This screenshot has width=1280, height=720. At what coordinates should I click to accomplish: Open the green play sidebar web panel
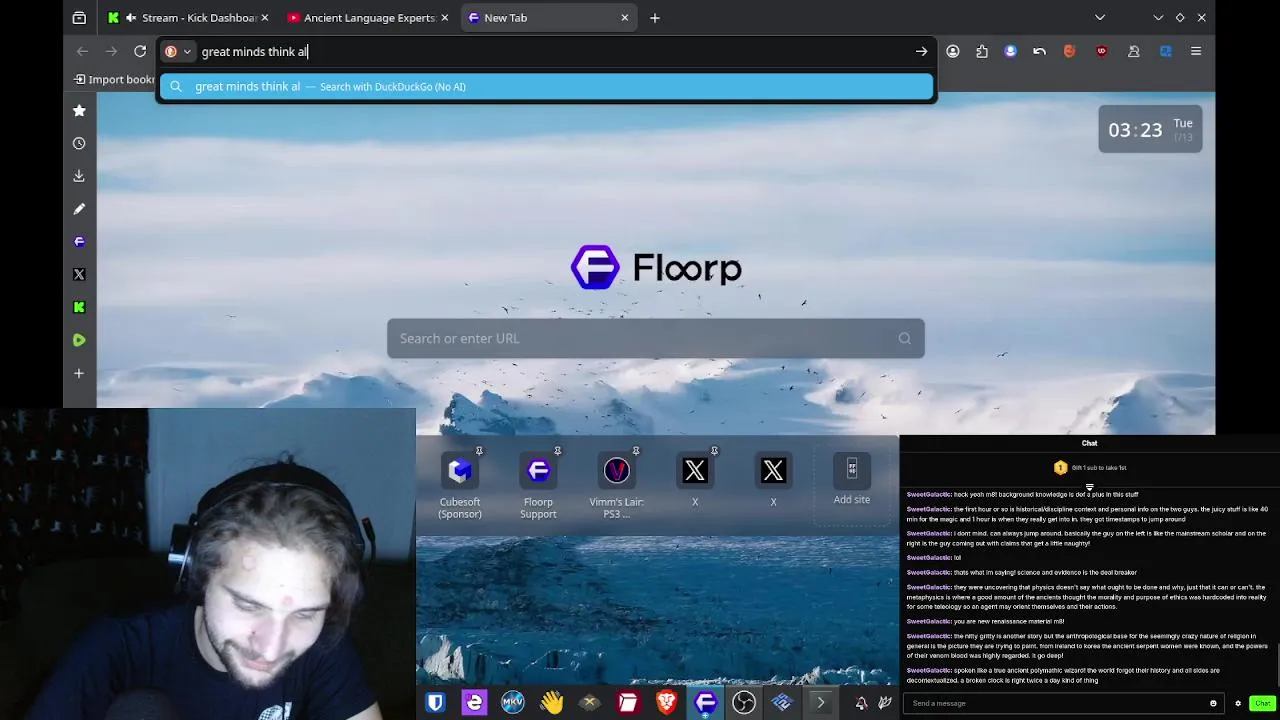click(79, 340)
